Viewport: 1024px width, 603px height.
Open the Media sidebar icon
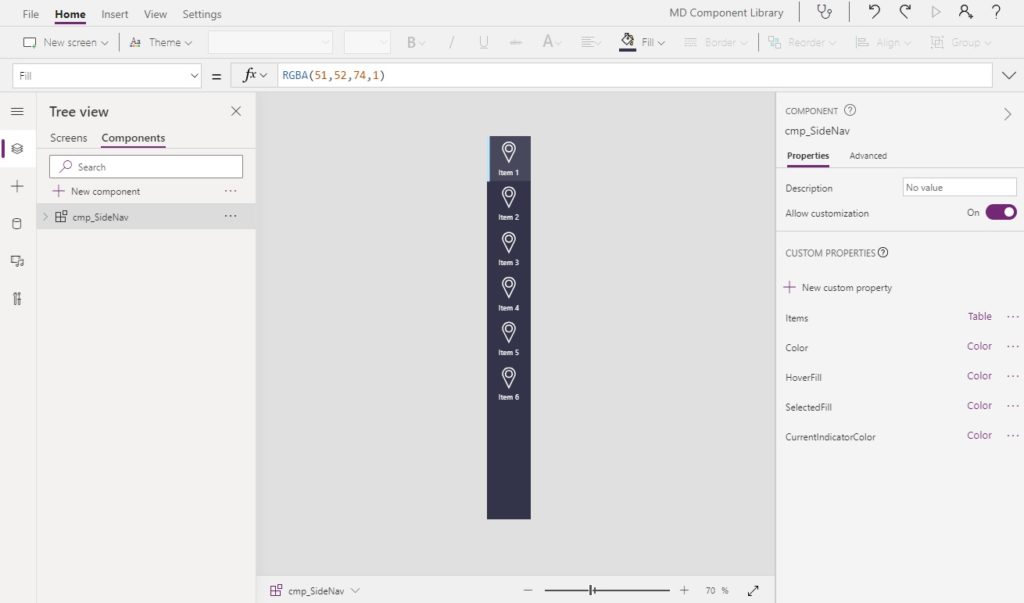click(x=17, y=261)
